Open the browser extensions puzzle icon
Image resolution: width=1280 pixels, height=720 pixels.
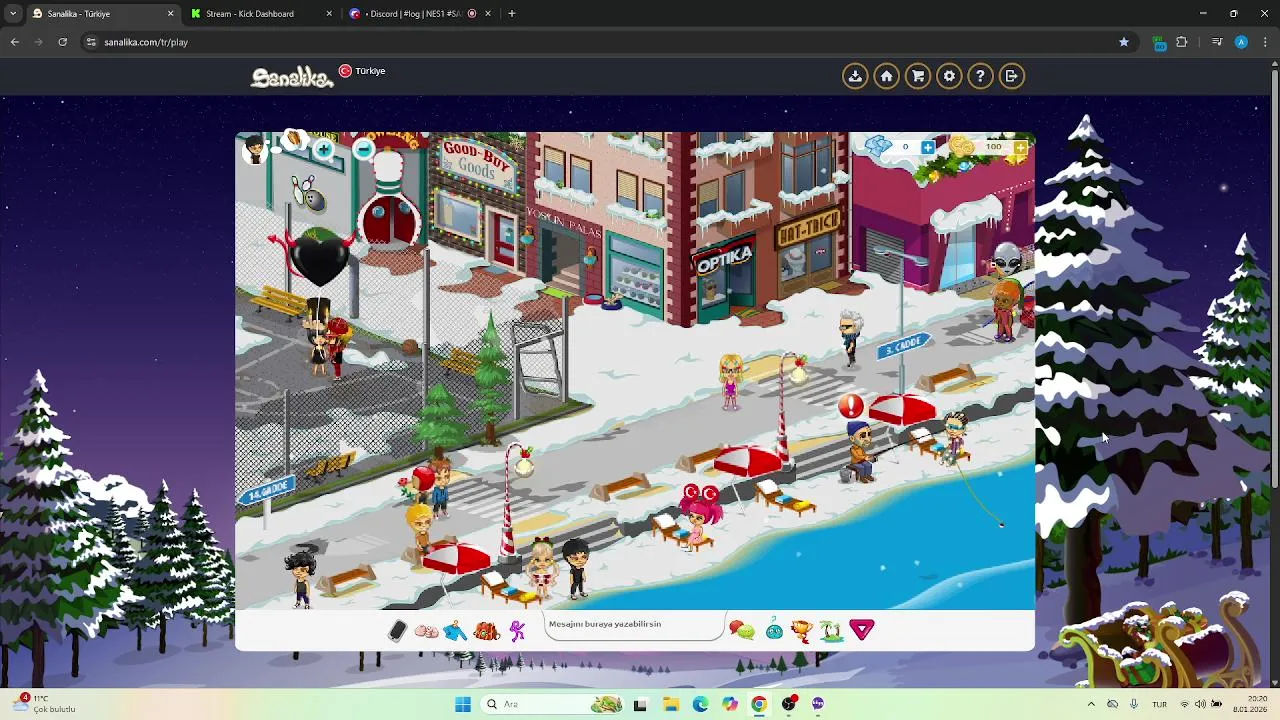[1182, 42]
